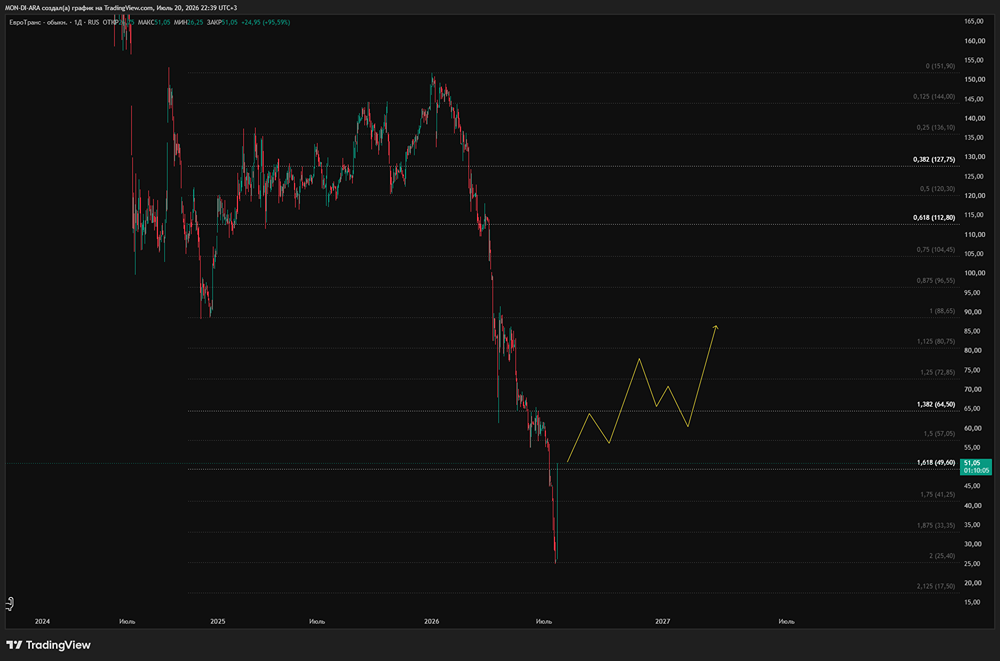Click the 100,00 price scale value
The image size is (1000, 661).
click(974, 273)
